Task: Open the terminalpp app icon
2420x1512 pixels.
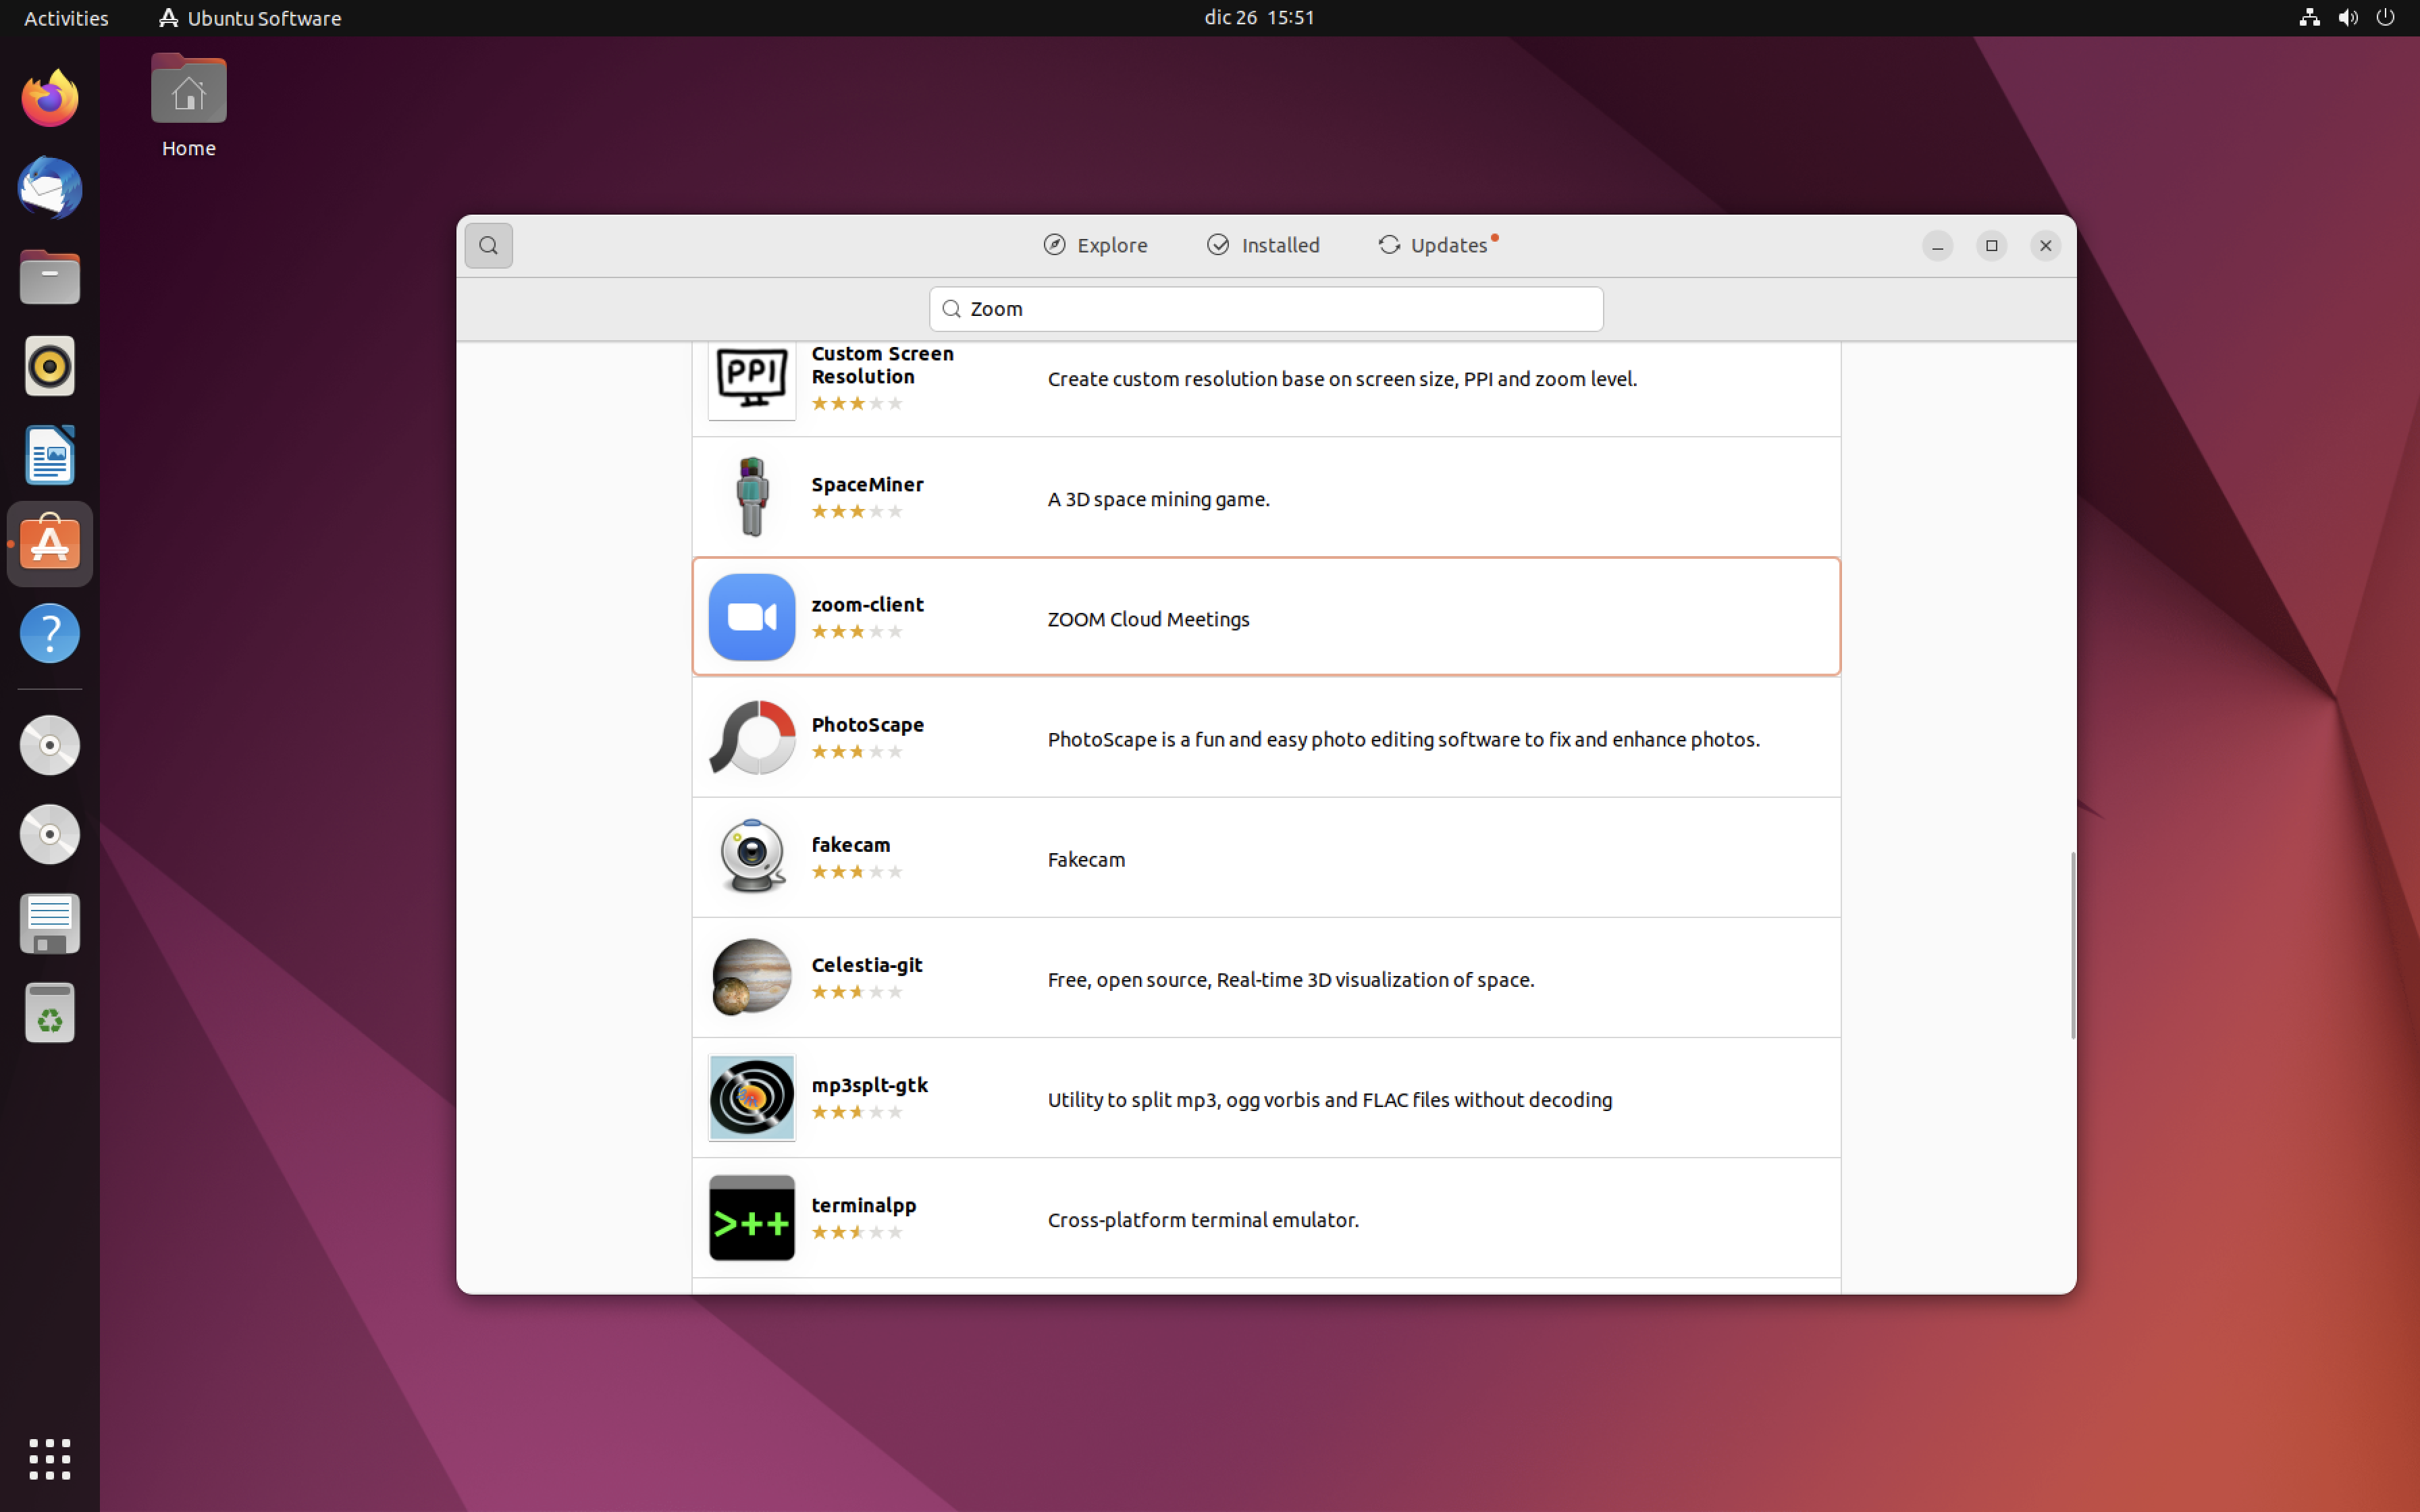Action: [x=751, y=1217]
